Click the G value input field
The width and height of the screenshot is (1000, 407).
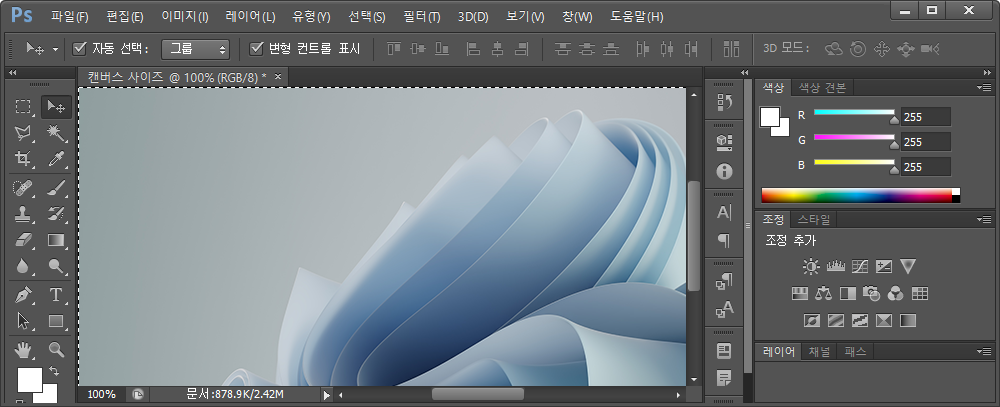point(925,142)
